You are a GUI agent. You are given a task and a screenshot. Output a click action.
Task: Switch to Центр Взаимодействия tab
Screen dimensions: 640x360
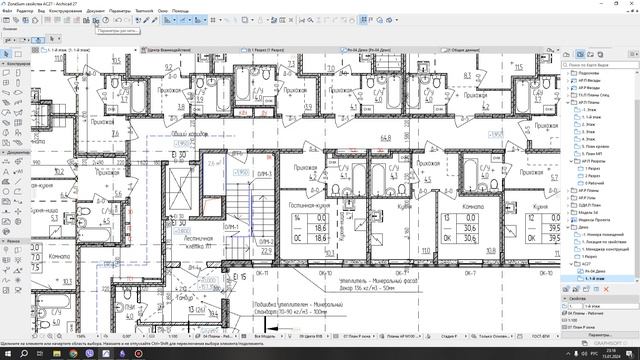pyautogui.click(x=169, y=50)
